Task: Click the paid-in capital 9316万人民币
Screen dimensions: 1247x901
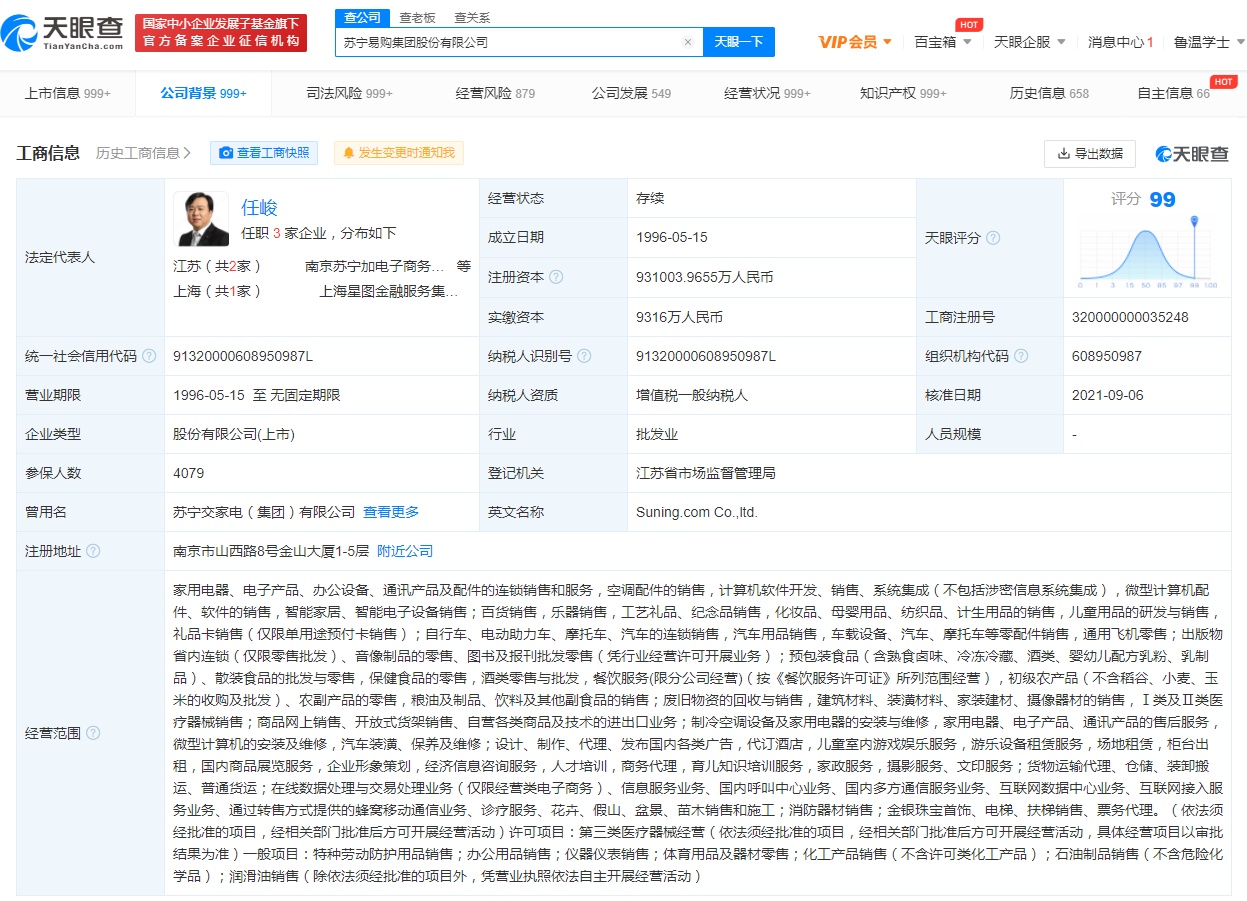Action: [x=679, y=317]
